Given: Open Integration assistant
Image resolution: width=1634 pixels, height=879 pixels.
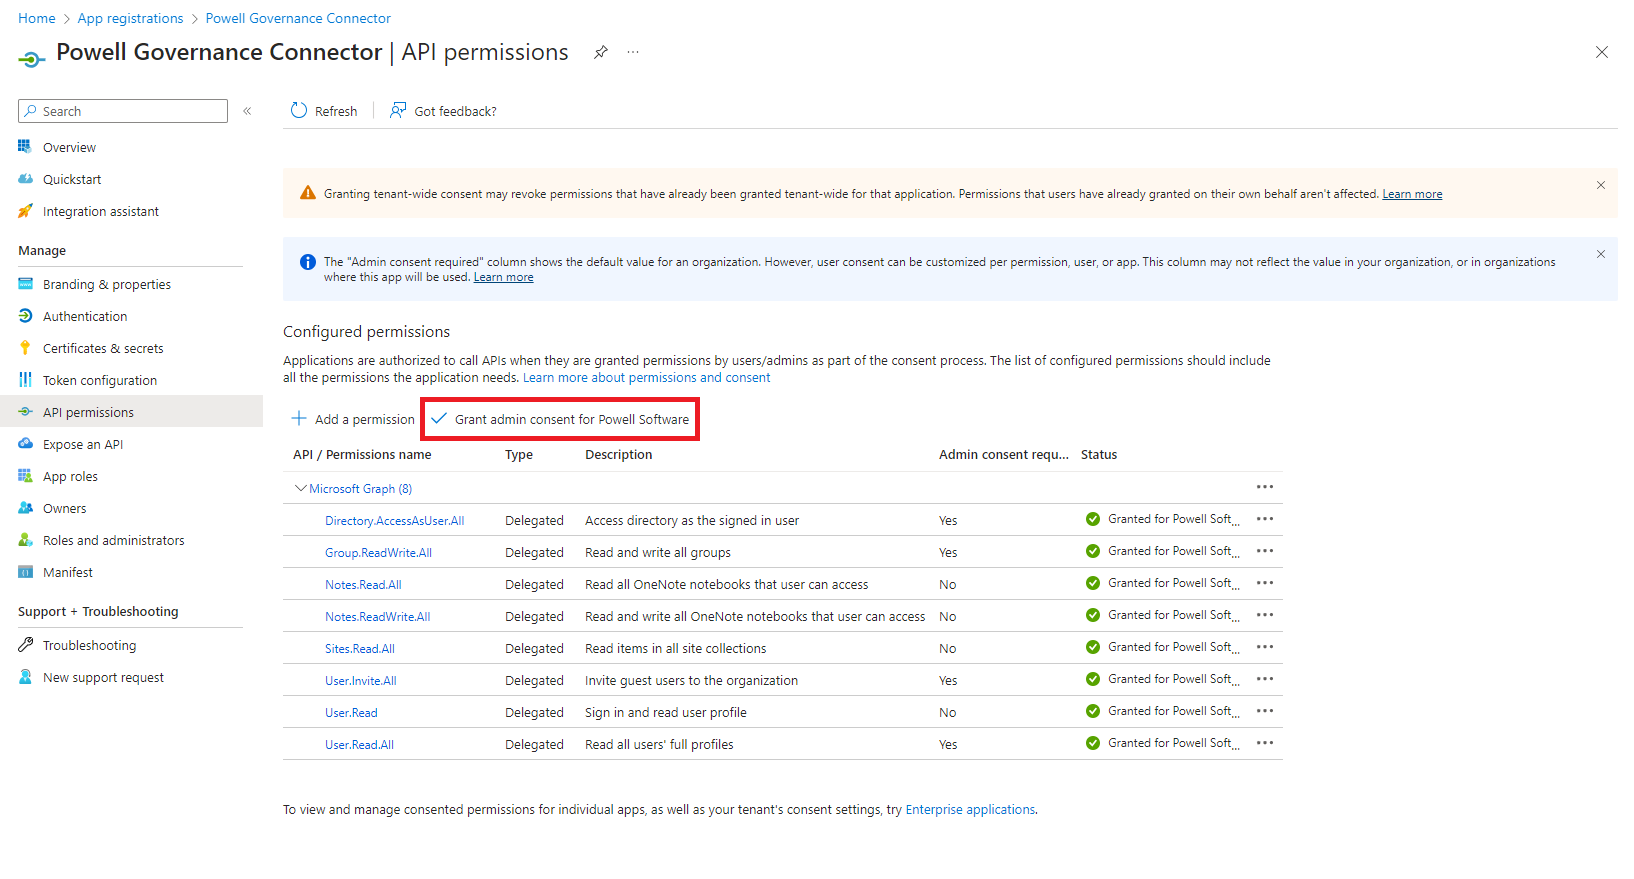Looking at the screenshot, I should (x=100, y=211).
